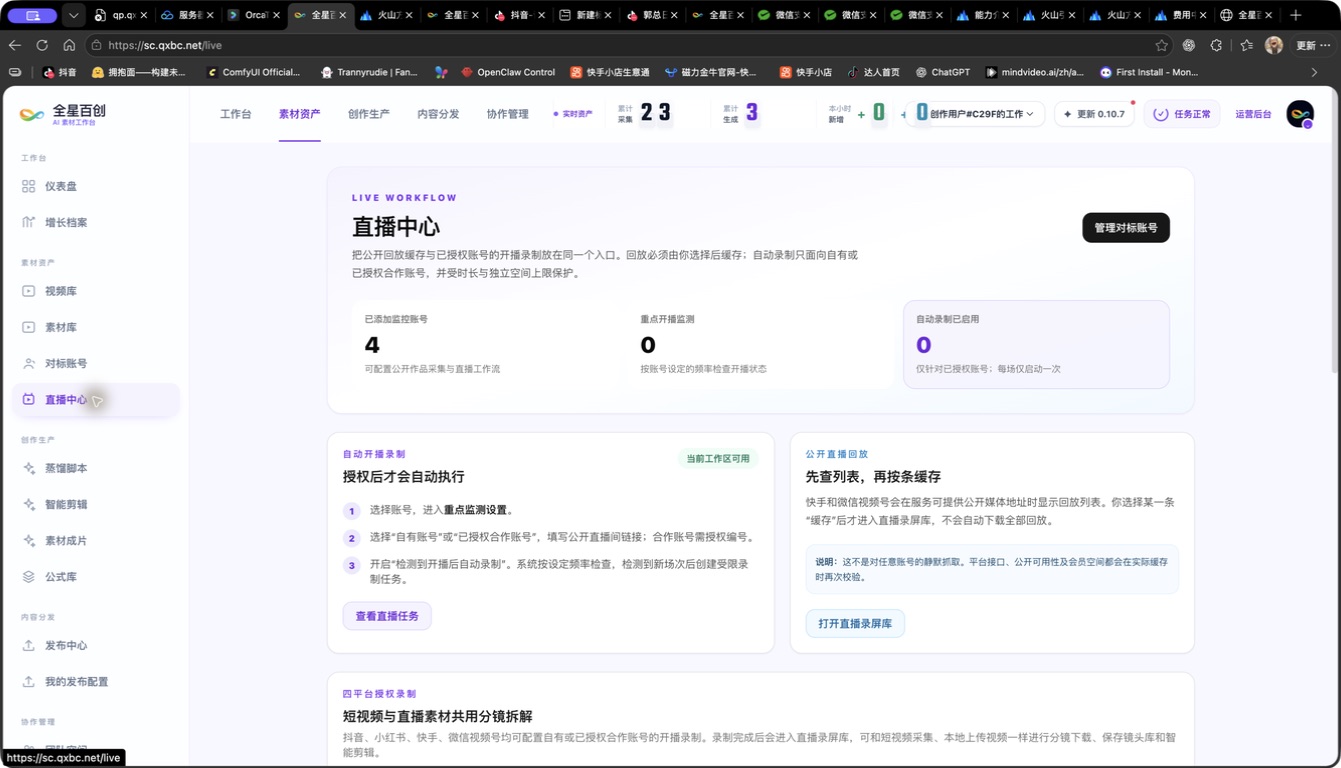The image size is (1341, 768).
Task: Click the 增长档案 chart icon in sidebar
Action: click(x=28, y=222)
